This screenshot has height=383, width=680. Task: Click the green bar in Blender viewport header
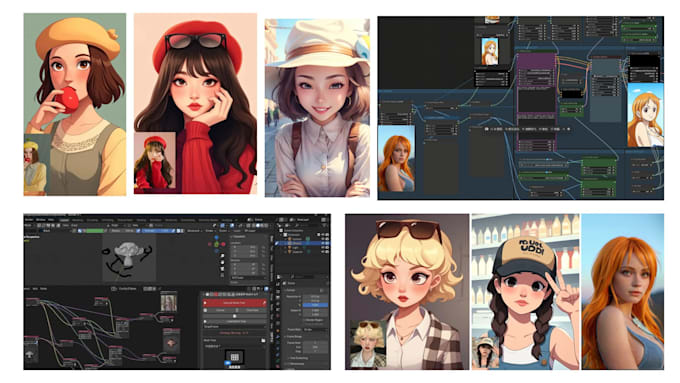coord(95,231)
